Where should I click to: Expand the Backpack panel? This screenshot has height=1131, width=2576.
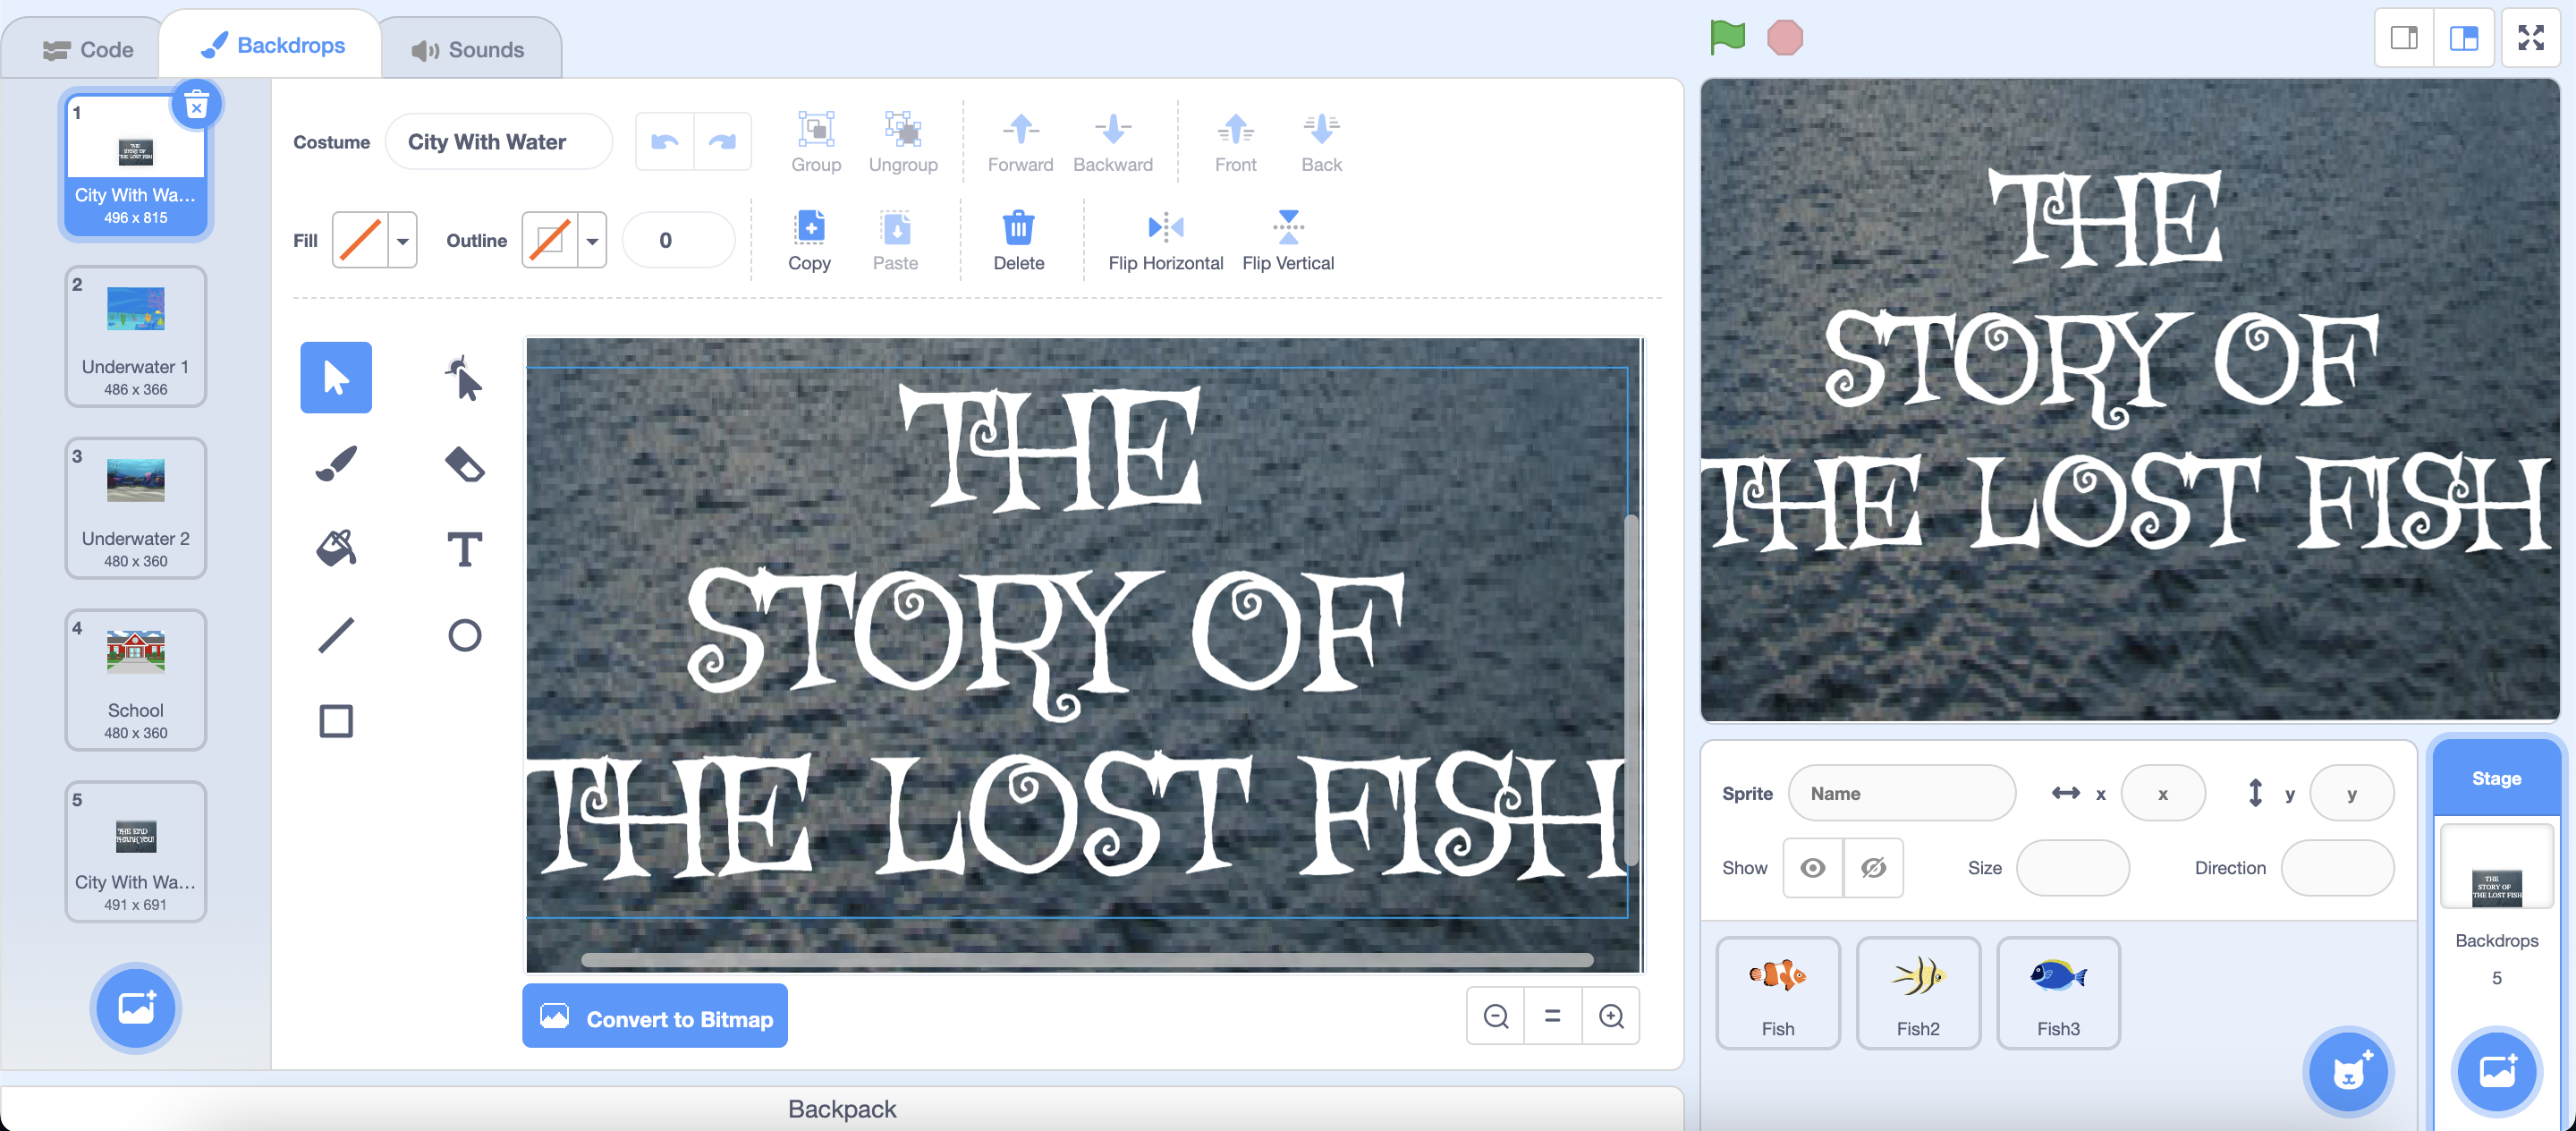click(x=841, y=1108)
